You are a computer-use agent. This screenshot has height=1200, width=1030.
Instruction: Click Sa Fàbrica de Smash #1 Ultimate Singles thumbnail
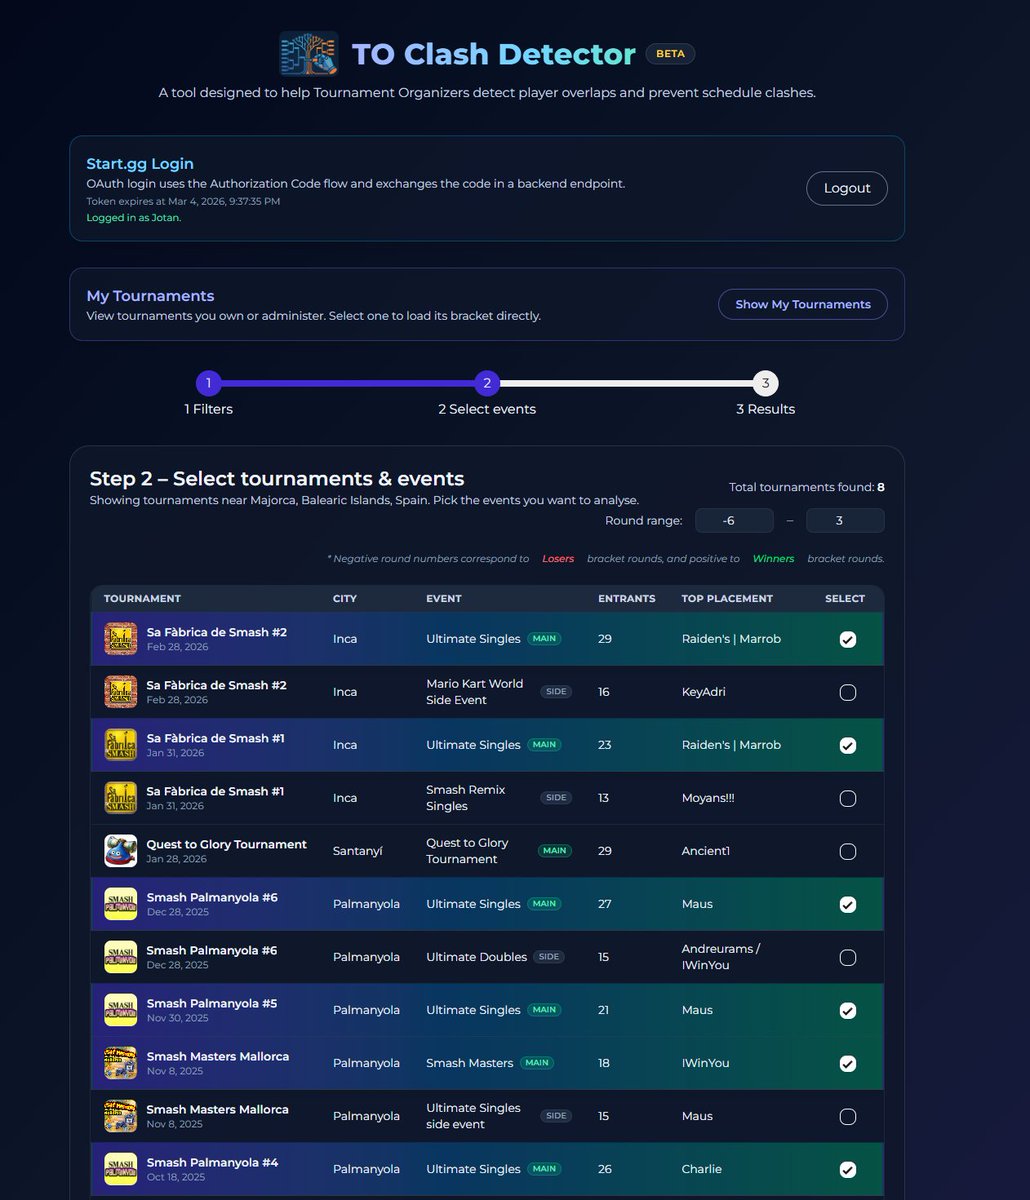click(121, 745)
